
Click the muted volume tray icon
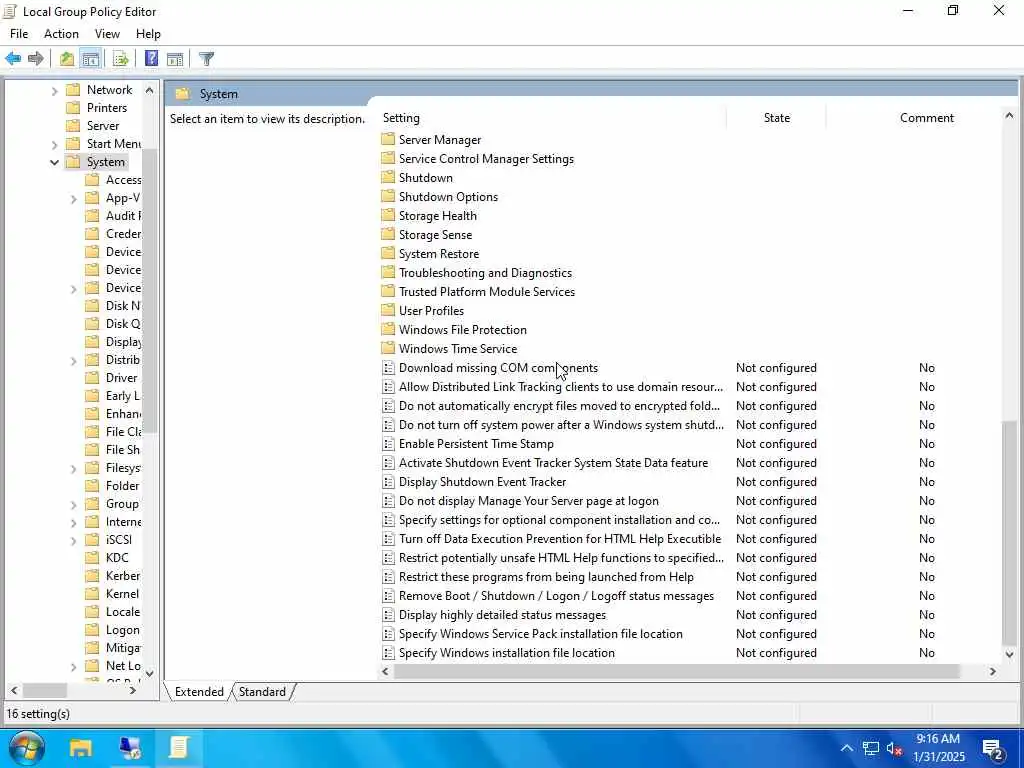[x=895, y=748]
